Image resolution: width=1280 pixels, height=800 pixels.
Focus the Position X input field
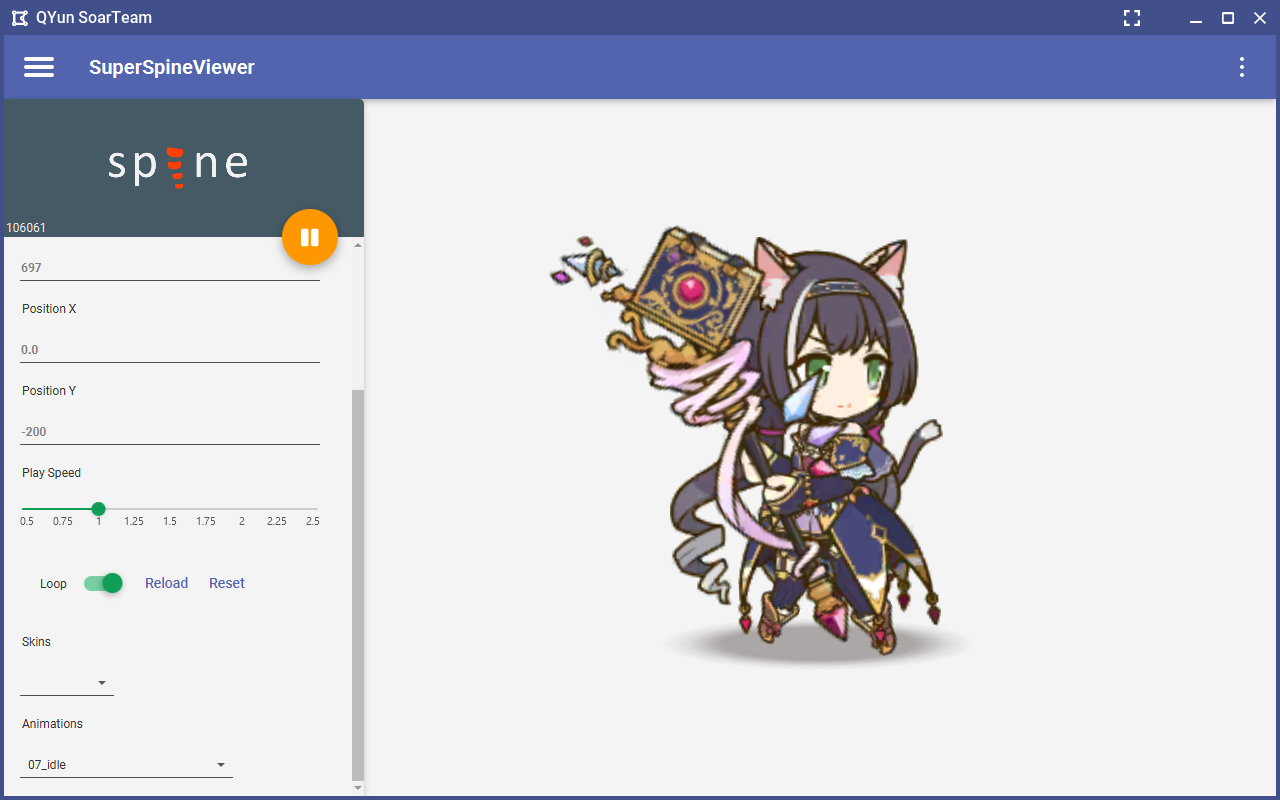(x=170, y=350)
